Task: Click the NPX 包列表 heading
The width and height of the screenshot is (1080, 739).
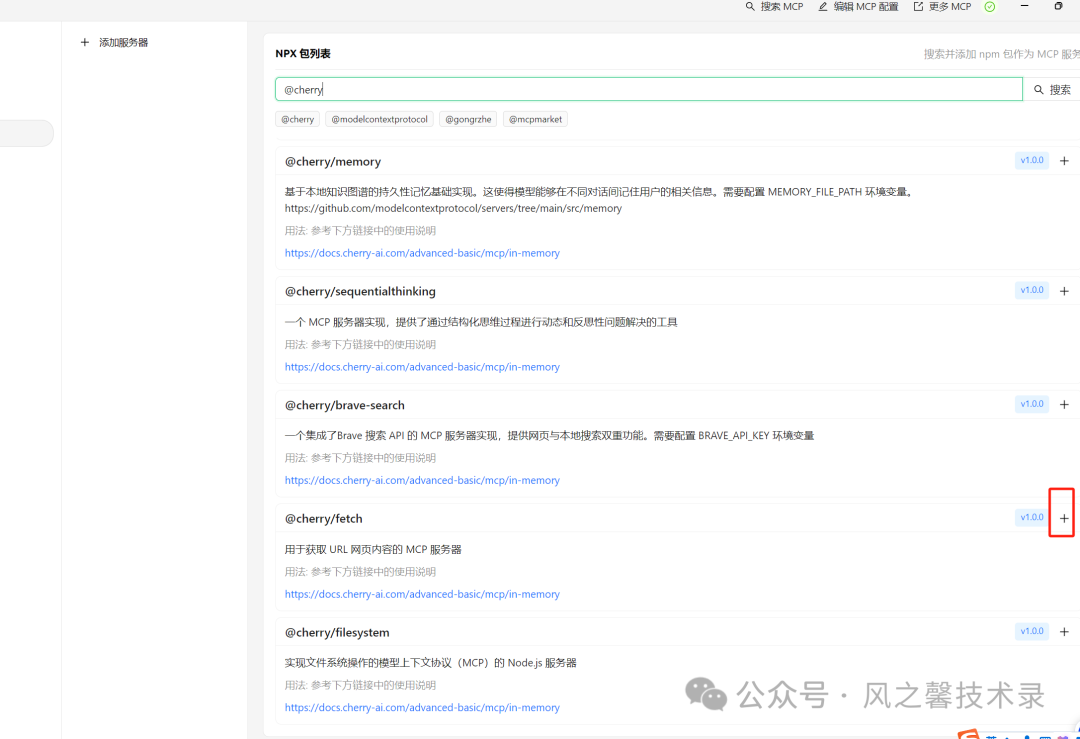Action: click(303, 54)
